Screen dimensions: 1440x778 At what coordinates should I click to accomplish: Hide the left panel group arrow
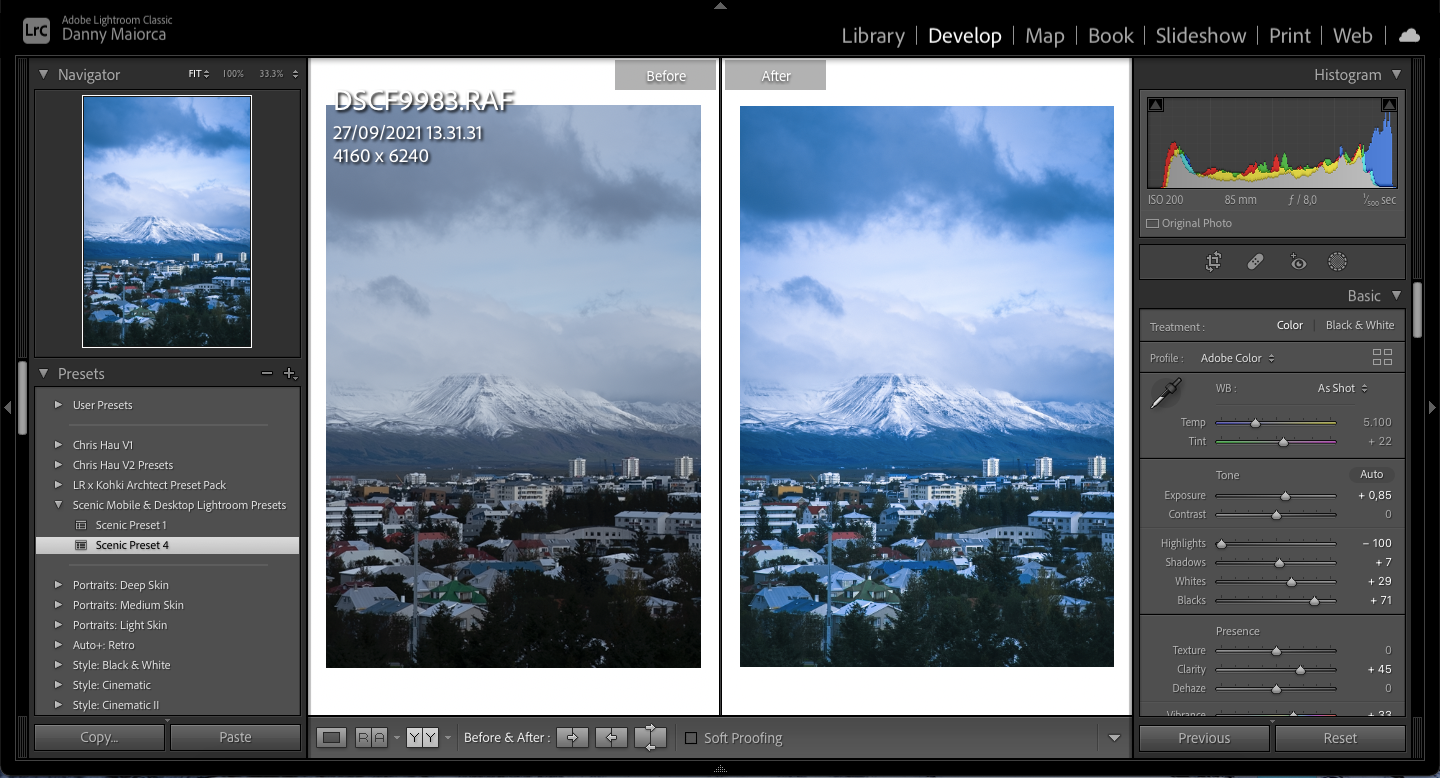point(8,407)
